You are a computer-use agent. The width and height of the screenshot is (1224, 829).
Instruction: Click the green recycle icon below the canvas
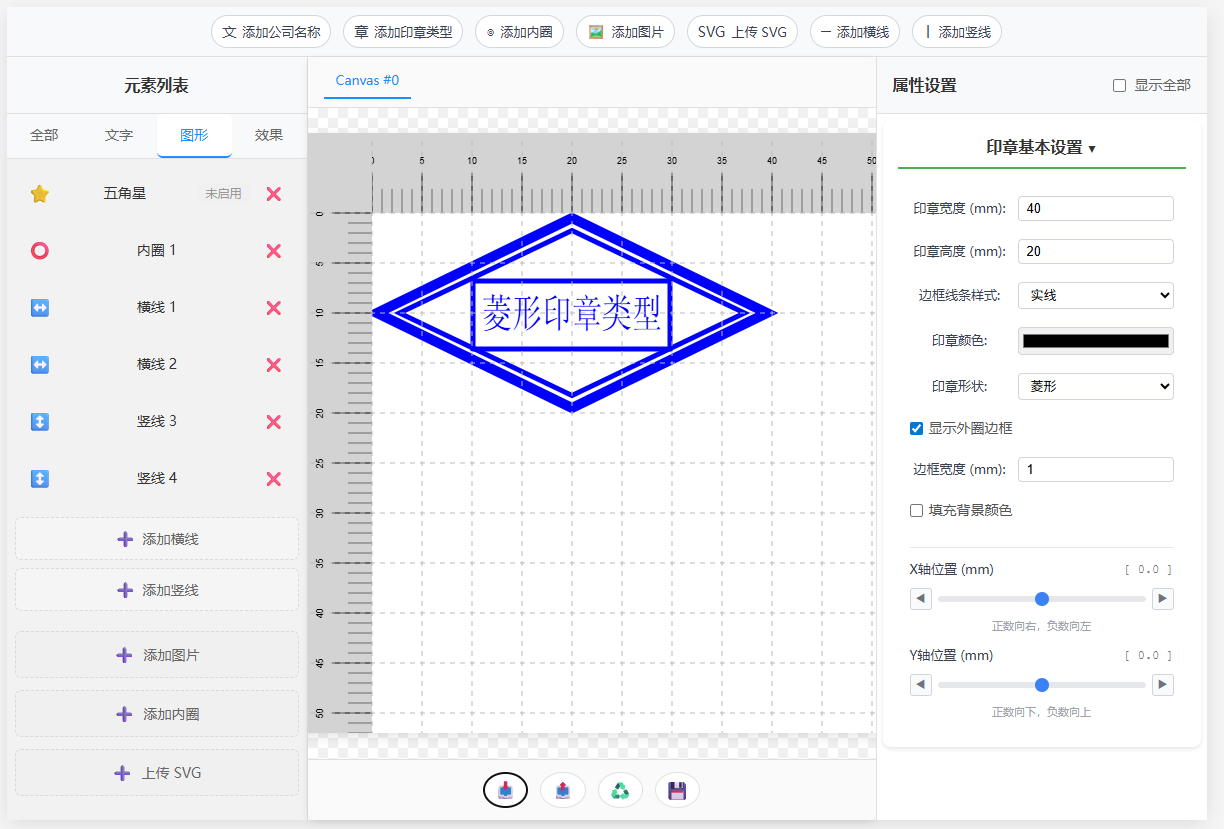(620, 791)
